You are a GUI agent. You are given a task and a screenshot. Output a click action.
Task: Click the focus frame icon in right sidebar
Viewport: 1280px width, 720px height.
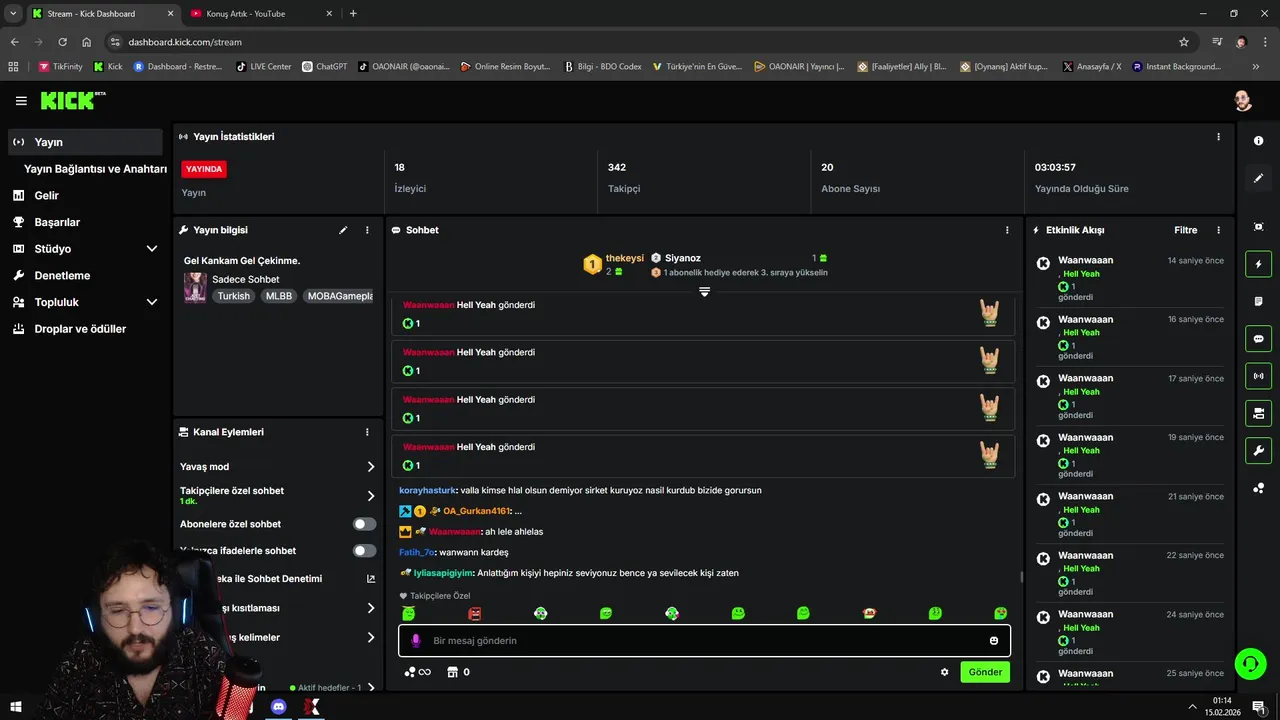(x=1258, y=227)
